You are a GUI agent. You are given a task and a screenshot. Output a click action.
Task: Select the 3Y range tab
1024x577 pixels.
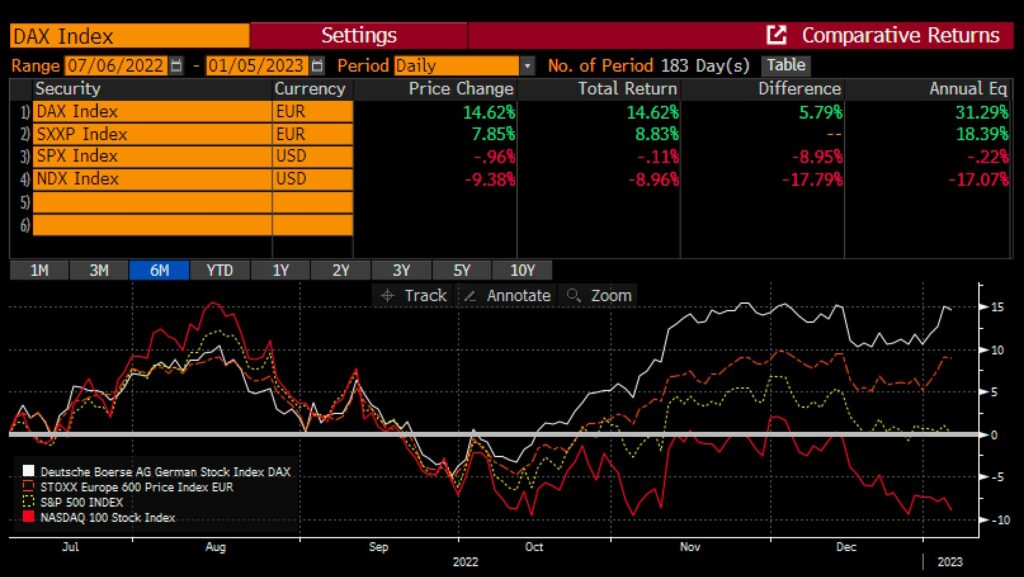click(401, 270)
